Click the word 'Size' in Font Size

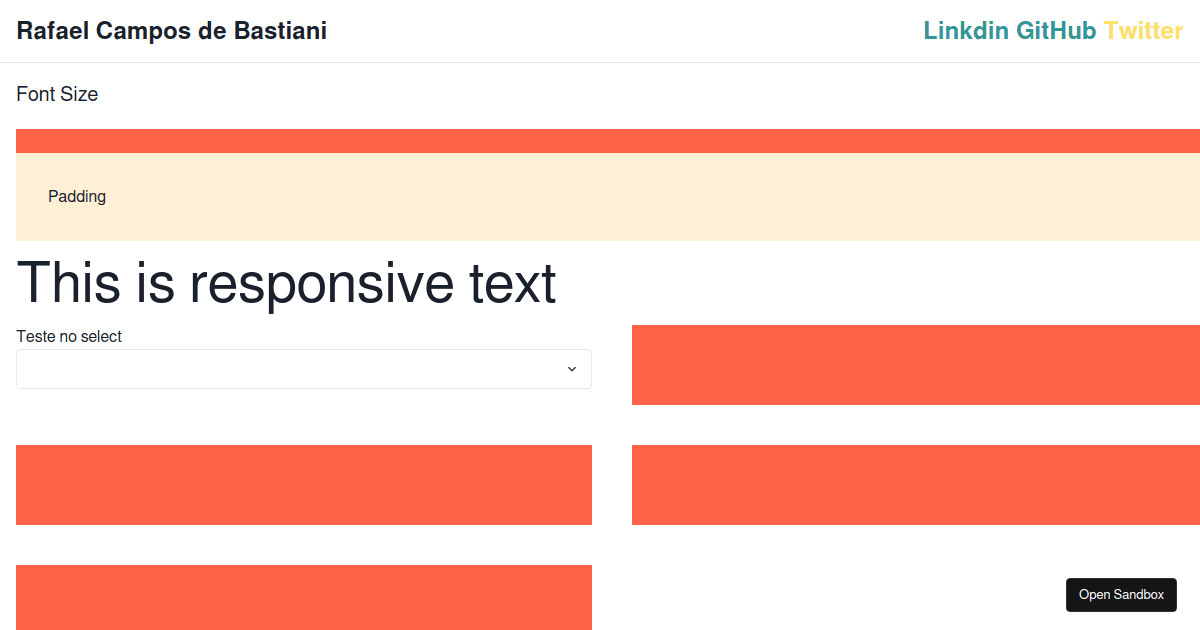tap(79, 95)
